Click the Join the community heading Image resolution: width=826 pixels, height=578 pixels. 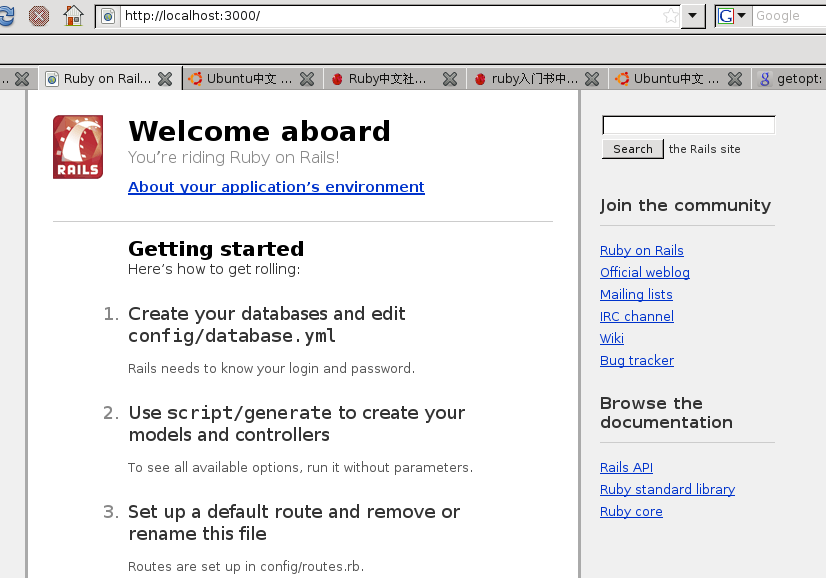[685, 205]
